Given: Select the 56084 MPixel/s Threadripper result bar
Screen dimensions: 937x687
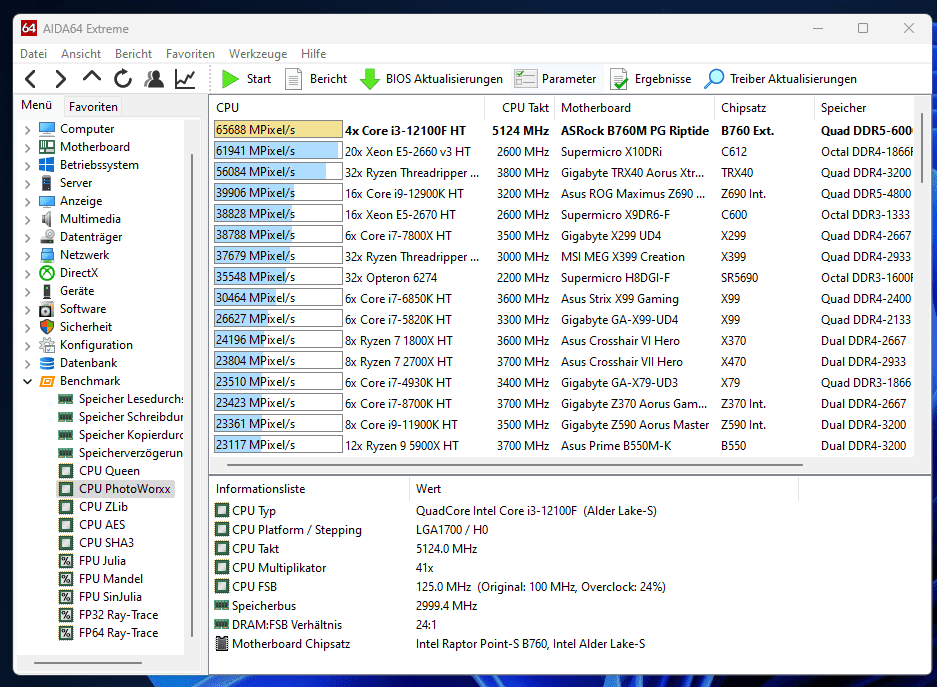Looking at the screenshot, I should tap(278, 171).
